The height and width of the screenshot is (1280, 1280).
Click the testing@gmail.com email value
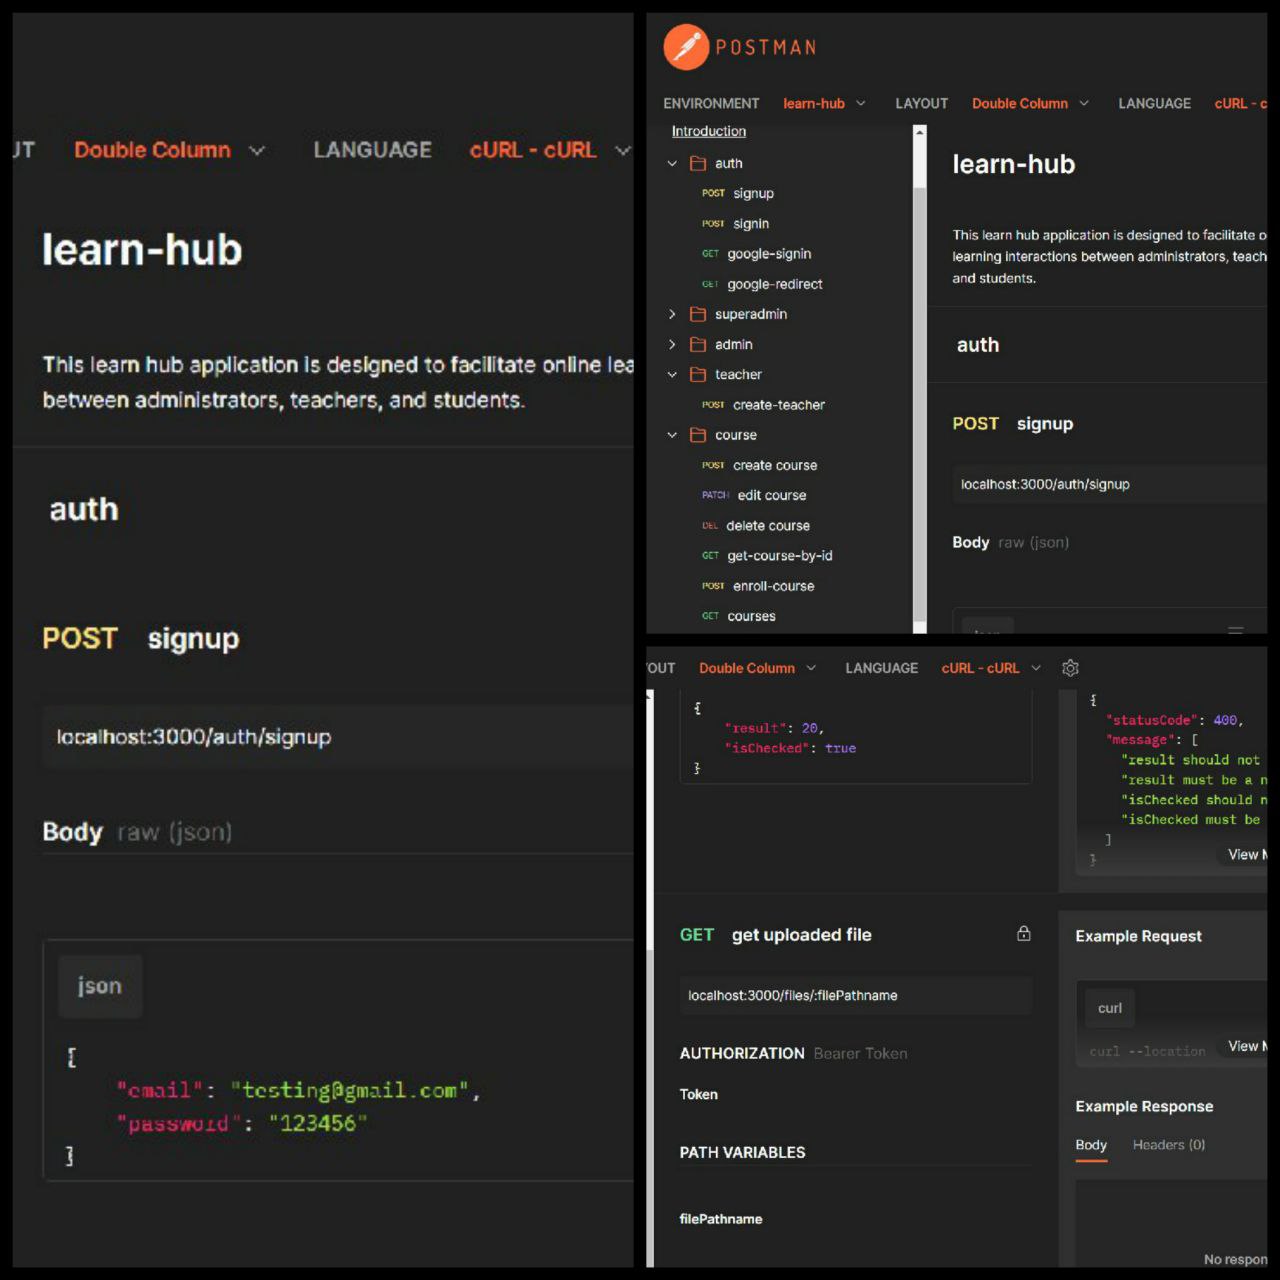(350, 1090)
